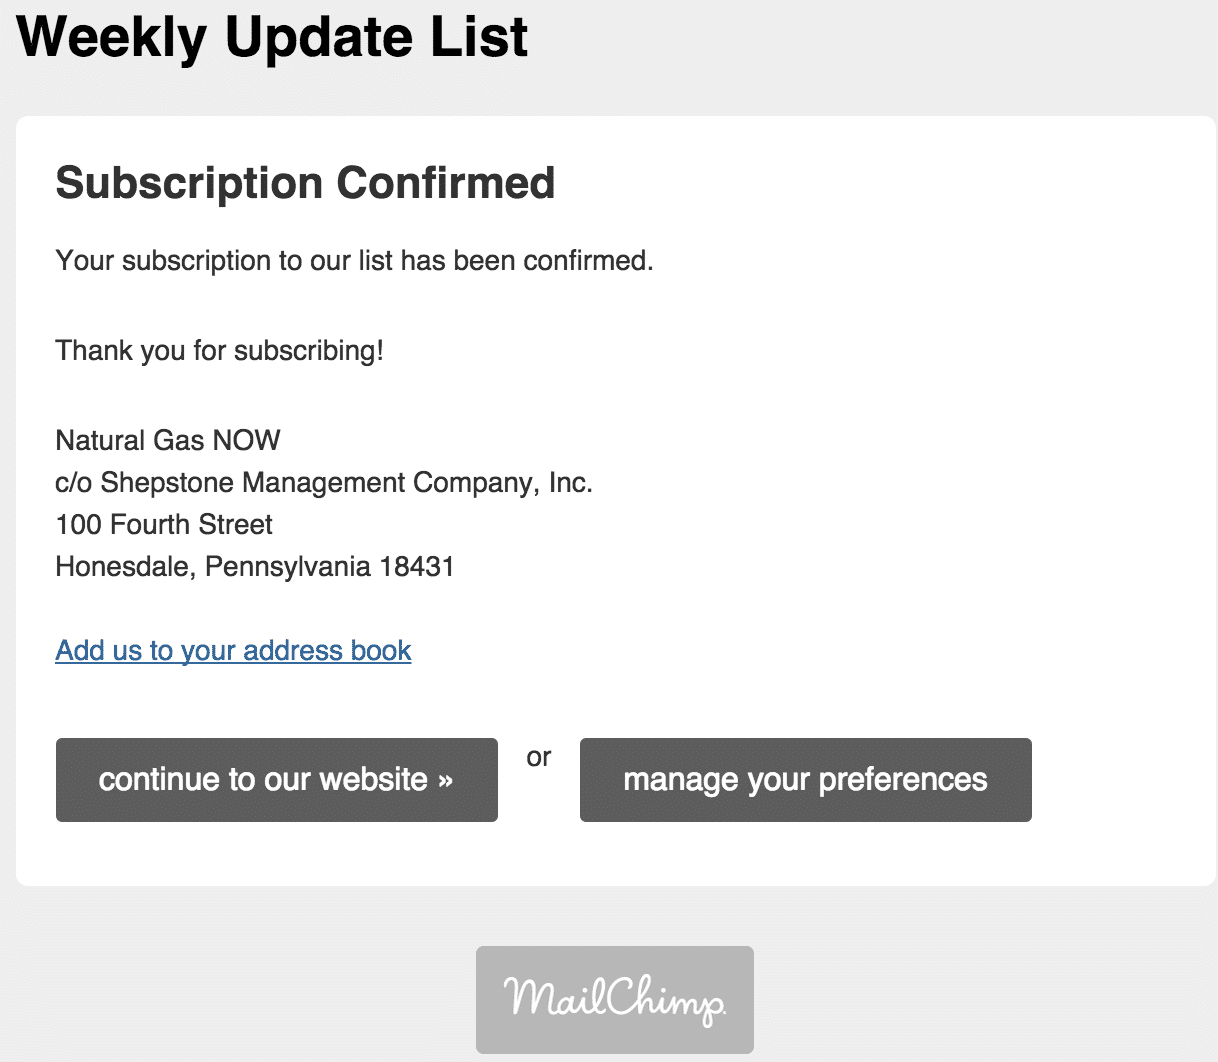The image size is (1218, 1062).
Task: Click the word 'or' between the buttons
Action: (539, 758)
